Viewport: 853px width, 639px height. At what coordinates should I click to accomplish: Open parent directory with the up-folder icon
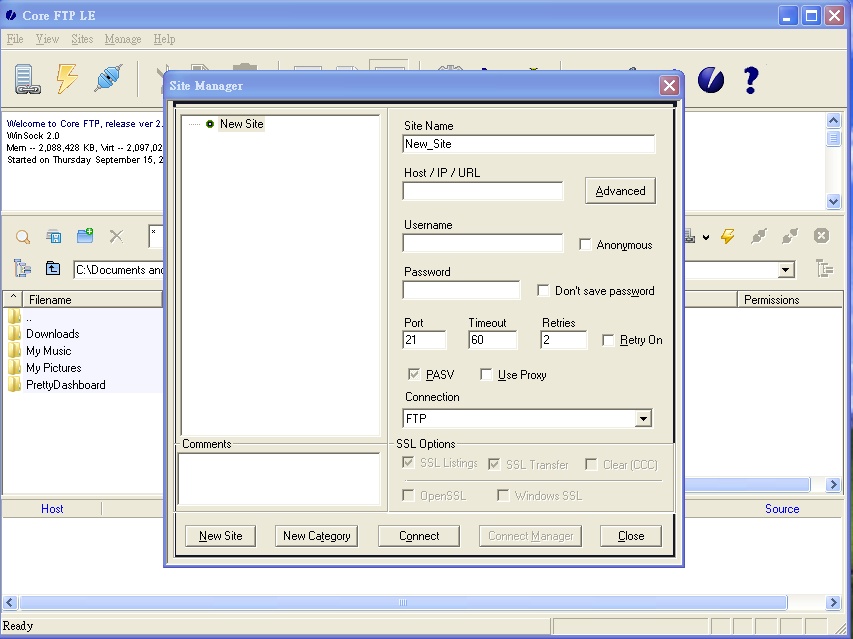pyautogui.click(x=51, y=268)
